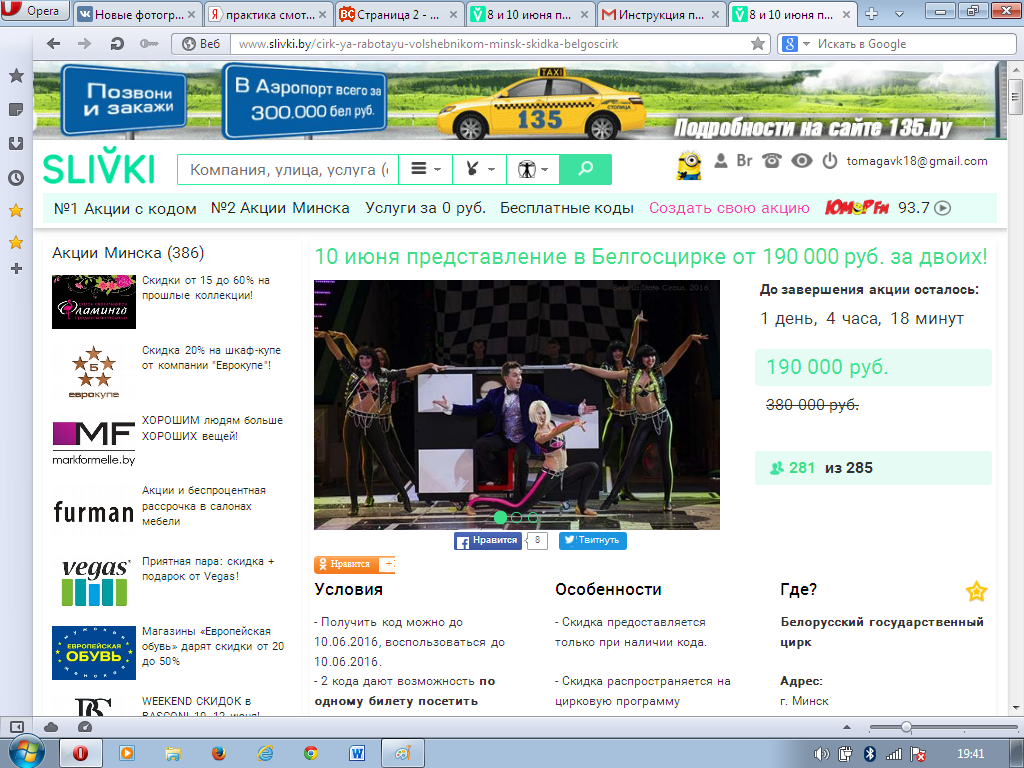Expand the hamburger categories dropdown
1024x768 pixels.
coord(425,169)
